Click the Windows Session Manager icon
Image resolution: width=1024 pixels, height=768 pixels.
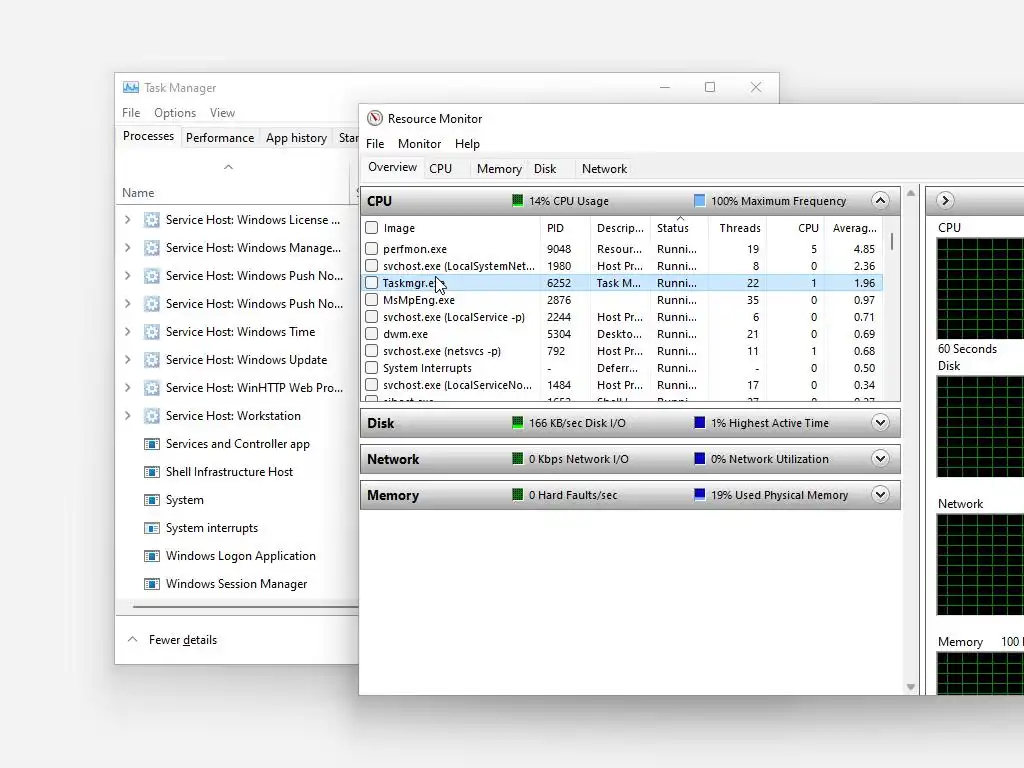(x=152, y=584)
